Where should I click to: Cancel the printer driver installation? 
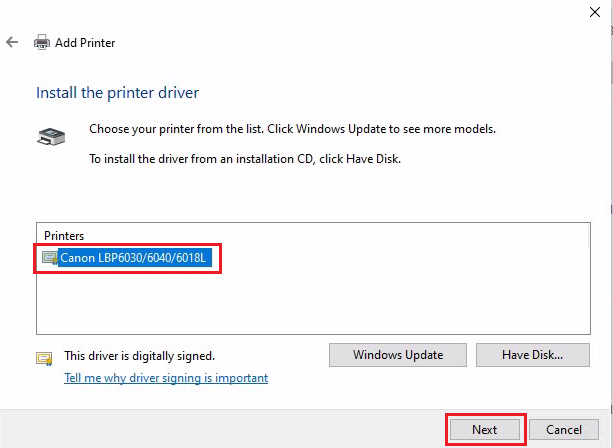[x=564, y=429]
